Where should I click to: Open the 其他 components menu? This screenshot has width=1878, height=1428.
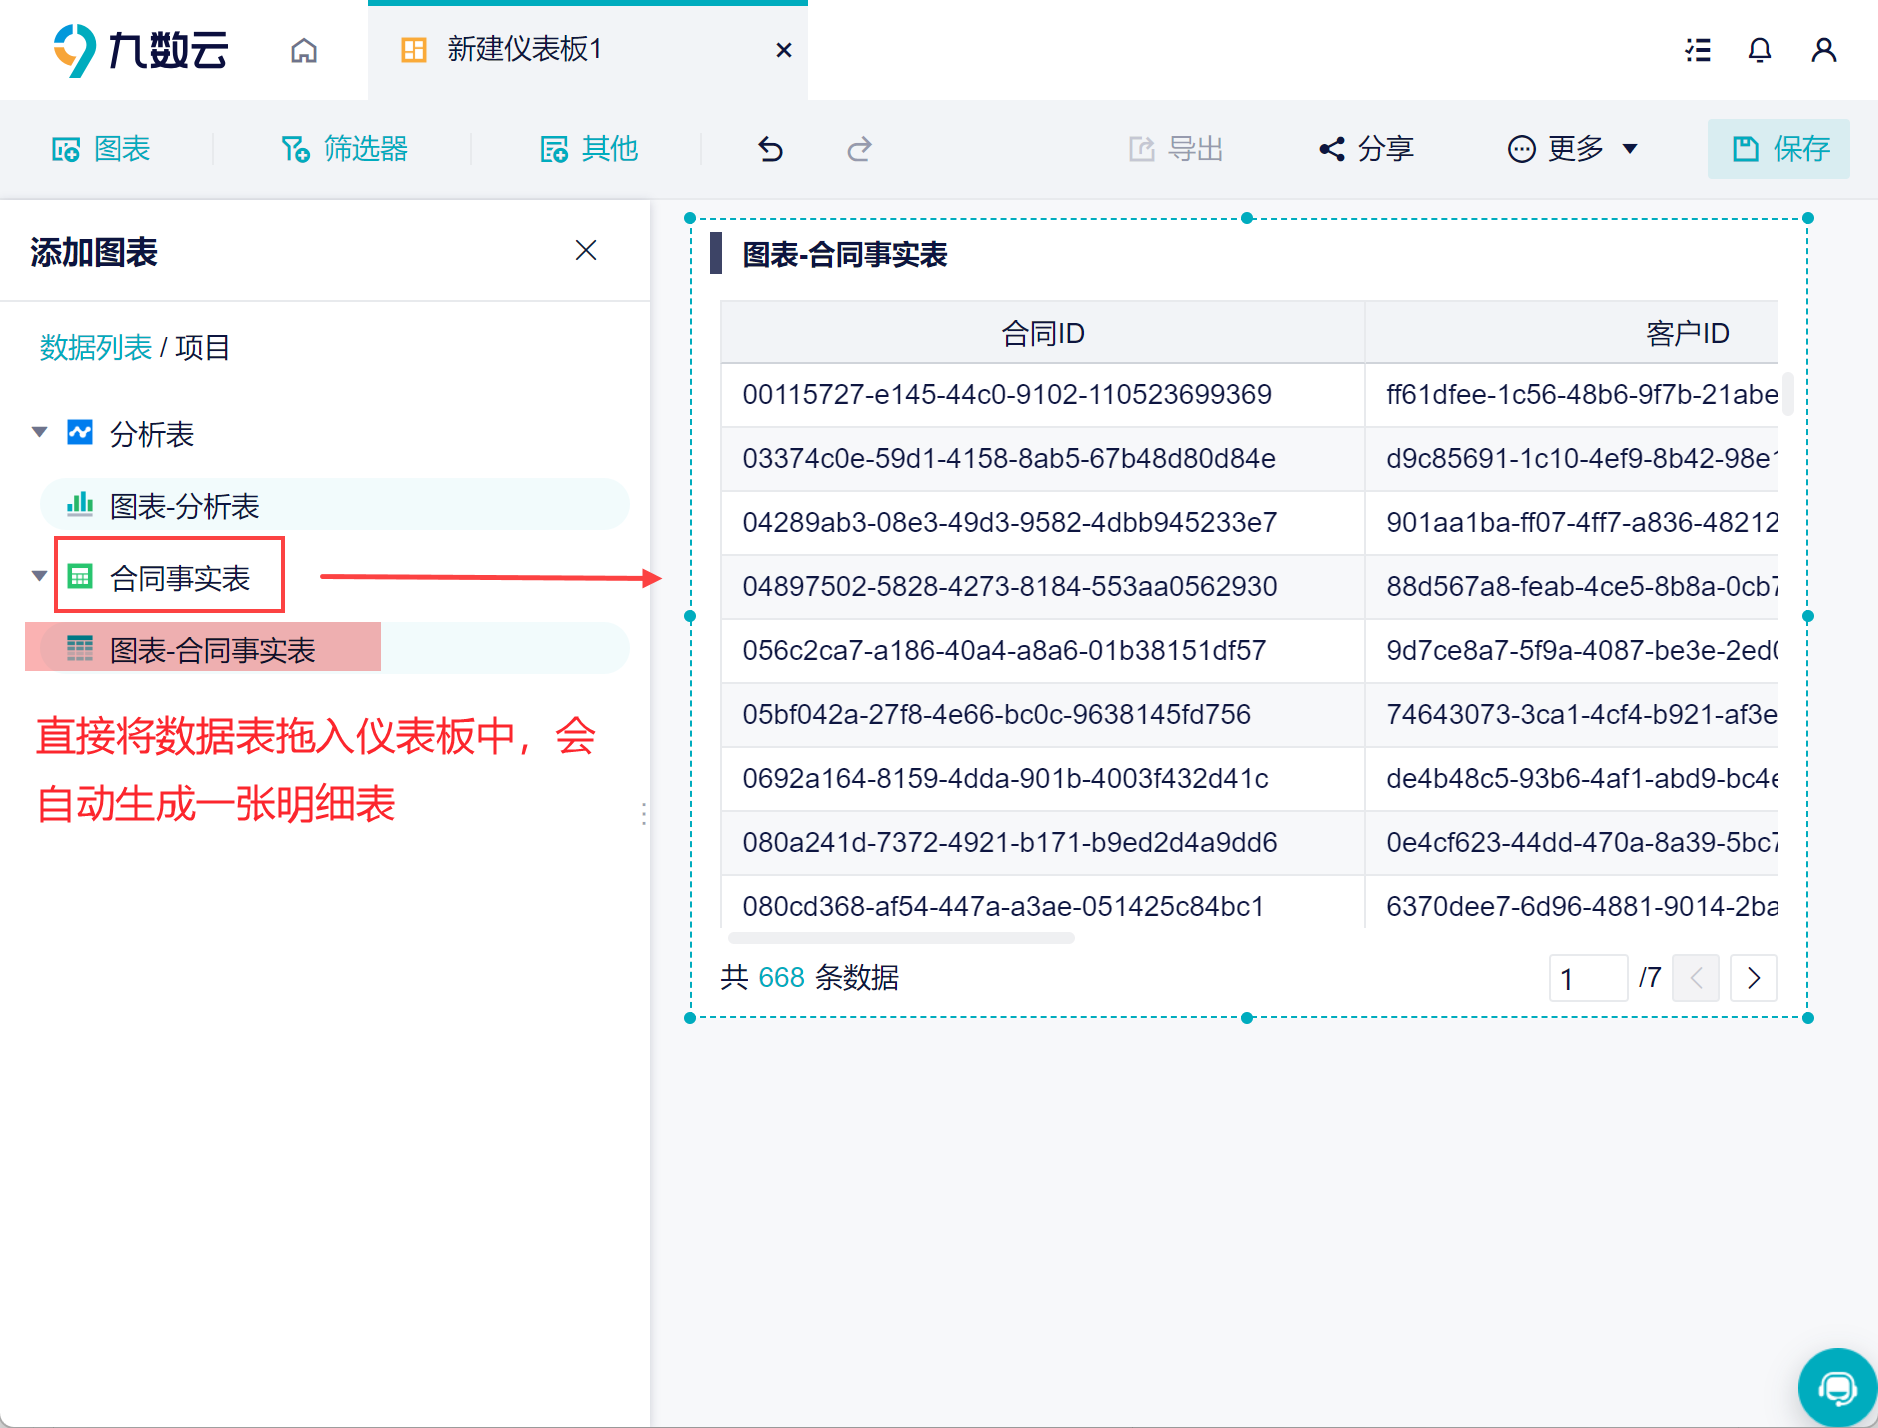click(589, 149)
